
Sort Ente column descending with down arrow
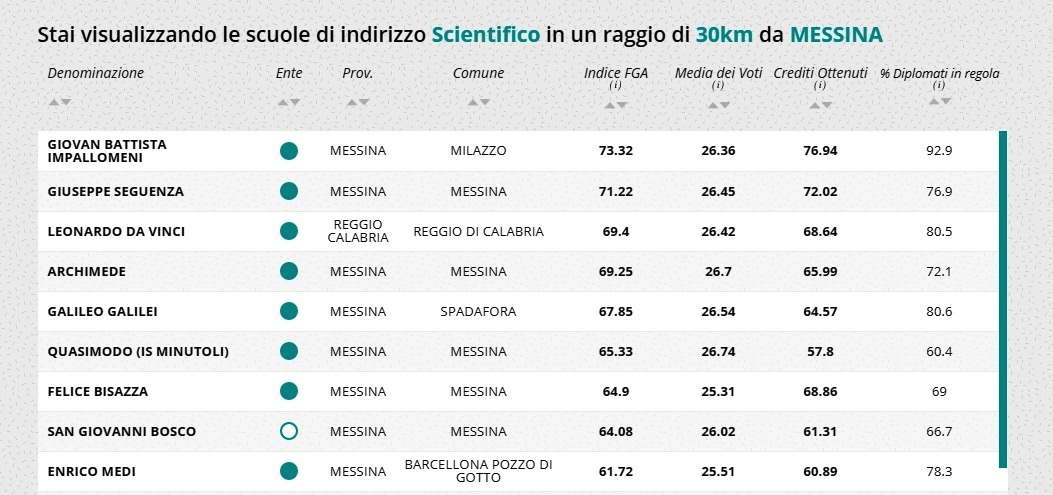coord(295,102)
